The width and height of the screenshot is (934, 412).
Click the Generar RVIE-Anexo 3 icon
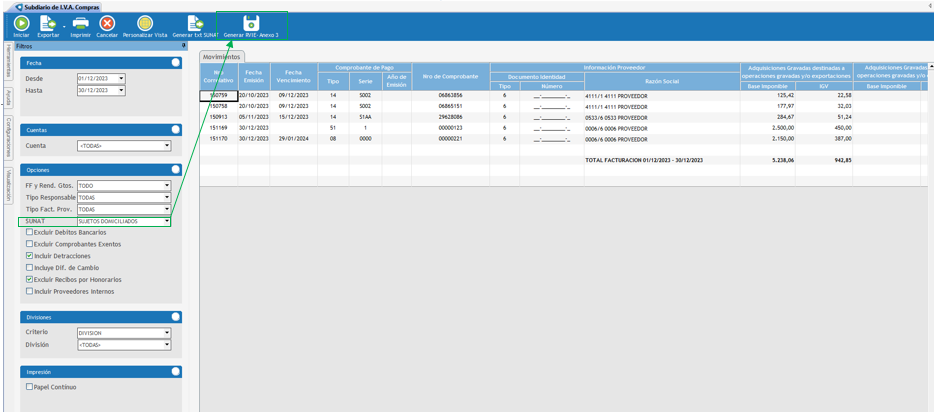click(251, 23)
